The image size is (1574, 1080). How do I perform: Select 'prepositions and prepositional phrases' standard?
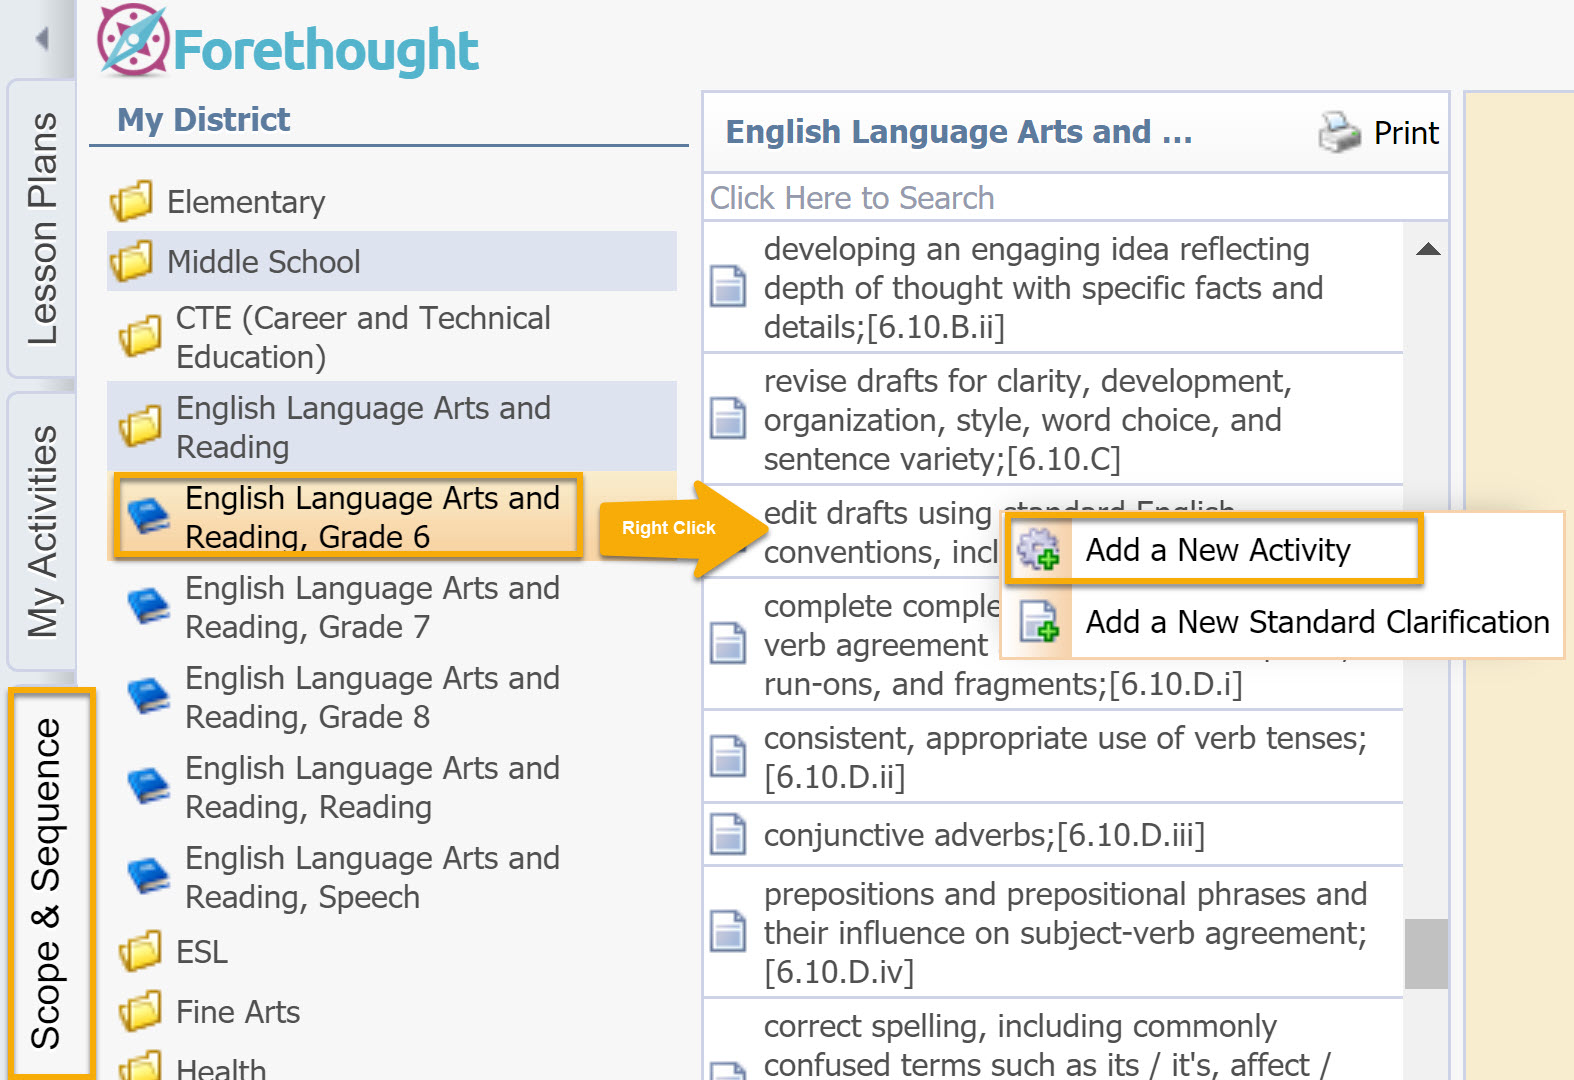pos(1053,932)
